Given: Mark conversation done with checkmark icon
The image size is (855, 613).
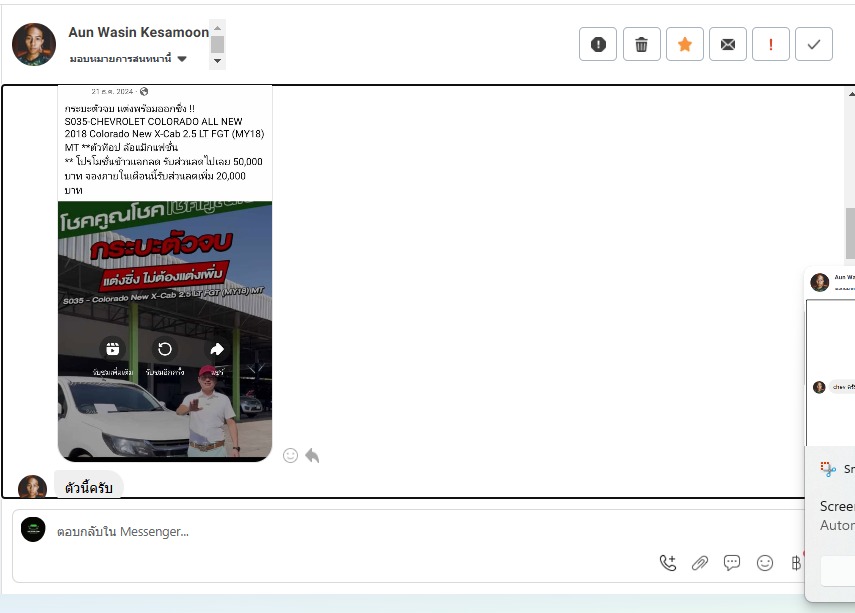Looking at the screenshot, I should 814,44.
